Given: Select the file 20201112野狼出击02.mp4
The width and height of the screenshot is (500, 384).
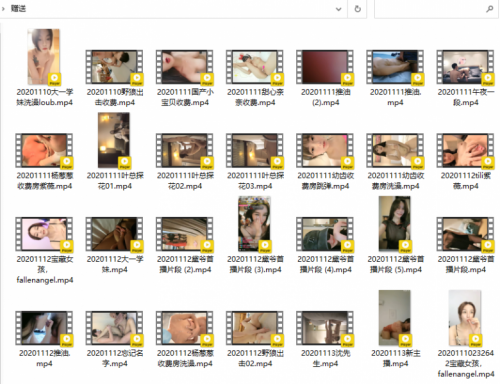Looking at the screenshot, I should point(255,339).
